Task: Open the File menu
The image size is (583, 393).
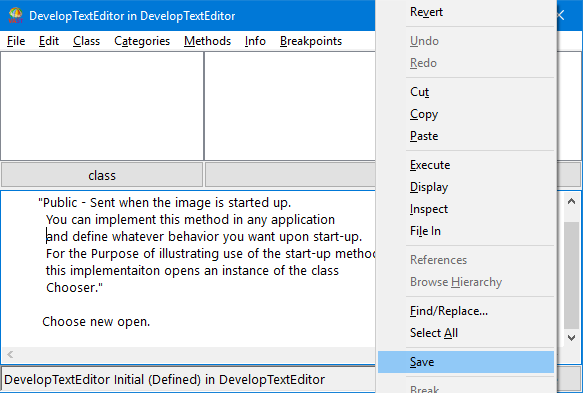Action: point(16,41)
